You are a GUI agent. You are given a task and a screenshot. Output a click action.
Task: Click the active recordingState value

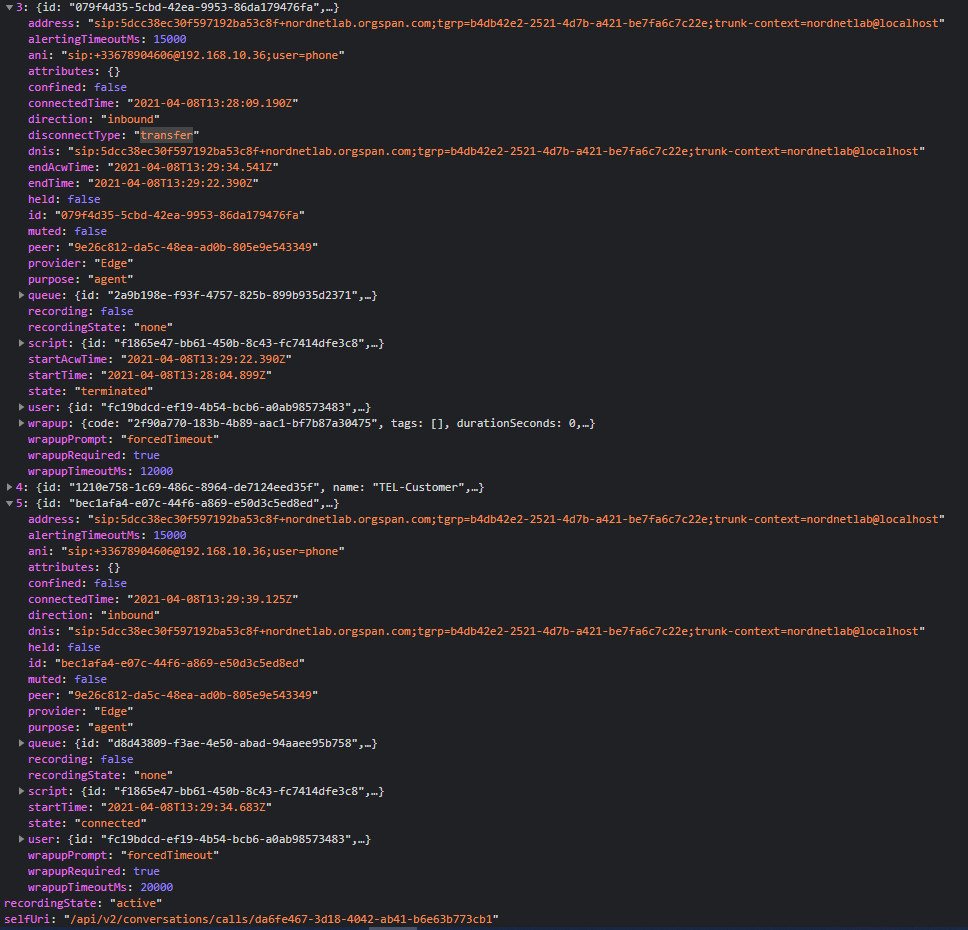point(135,903)
